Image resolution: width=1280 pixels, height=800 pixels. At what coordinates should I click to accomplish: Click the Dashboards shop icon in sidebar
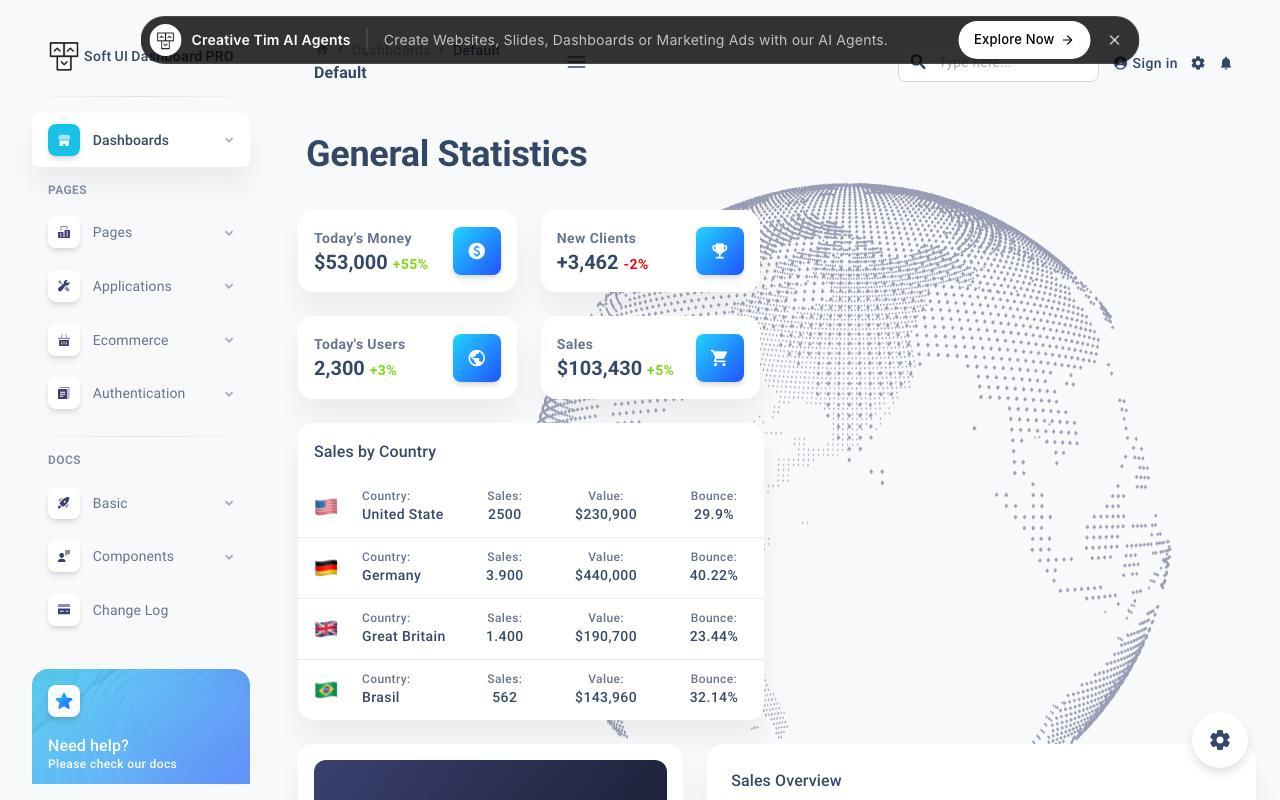click(x=64, y=140)
